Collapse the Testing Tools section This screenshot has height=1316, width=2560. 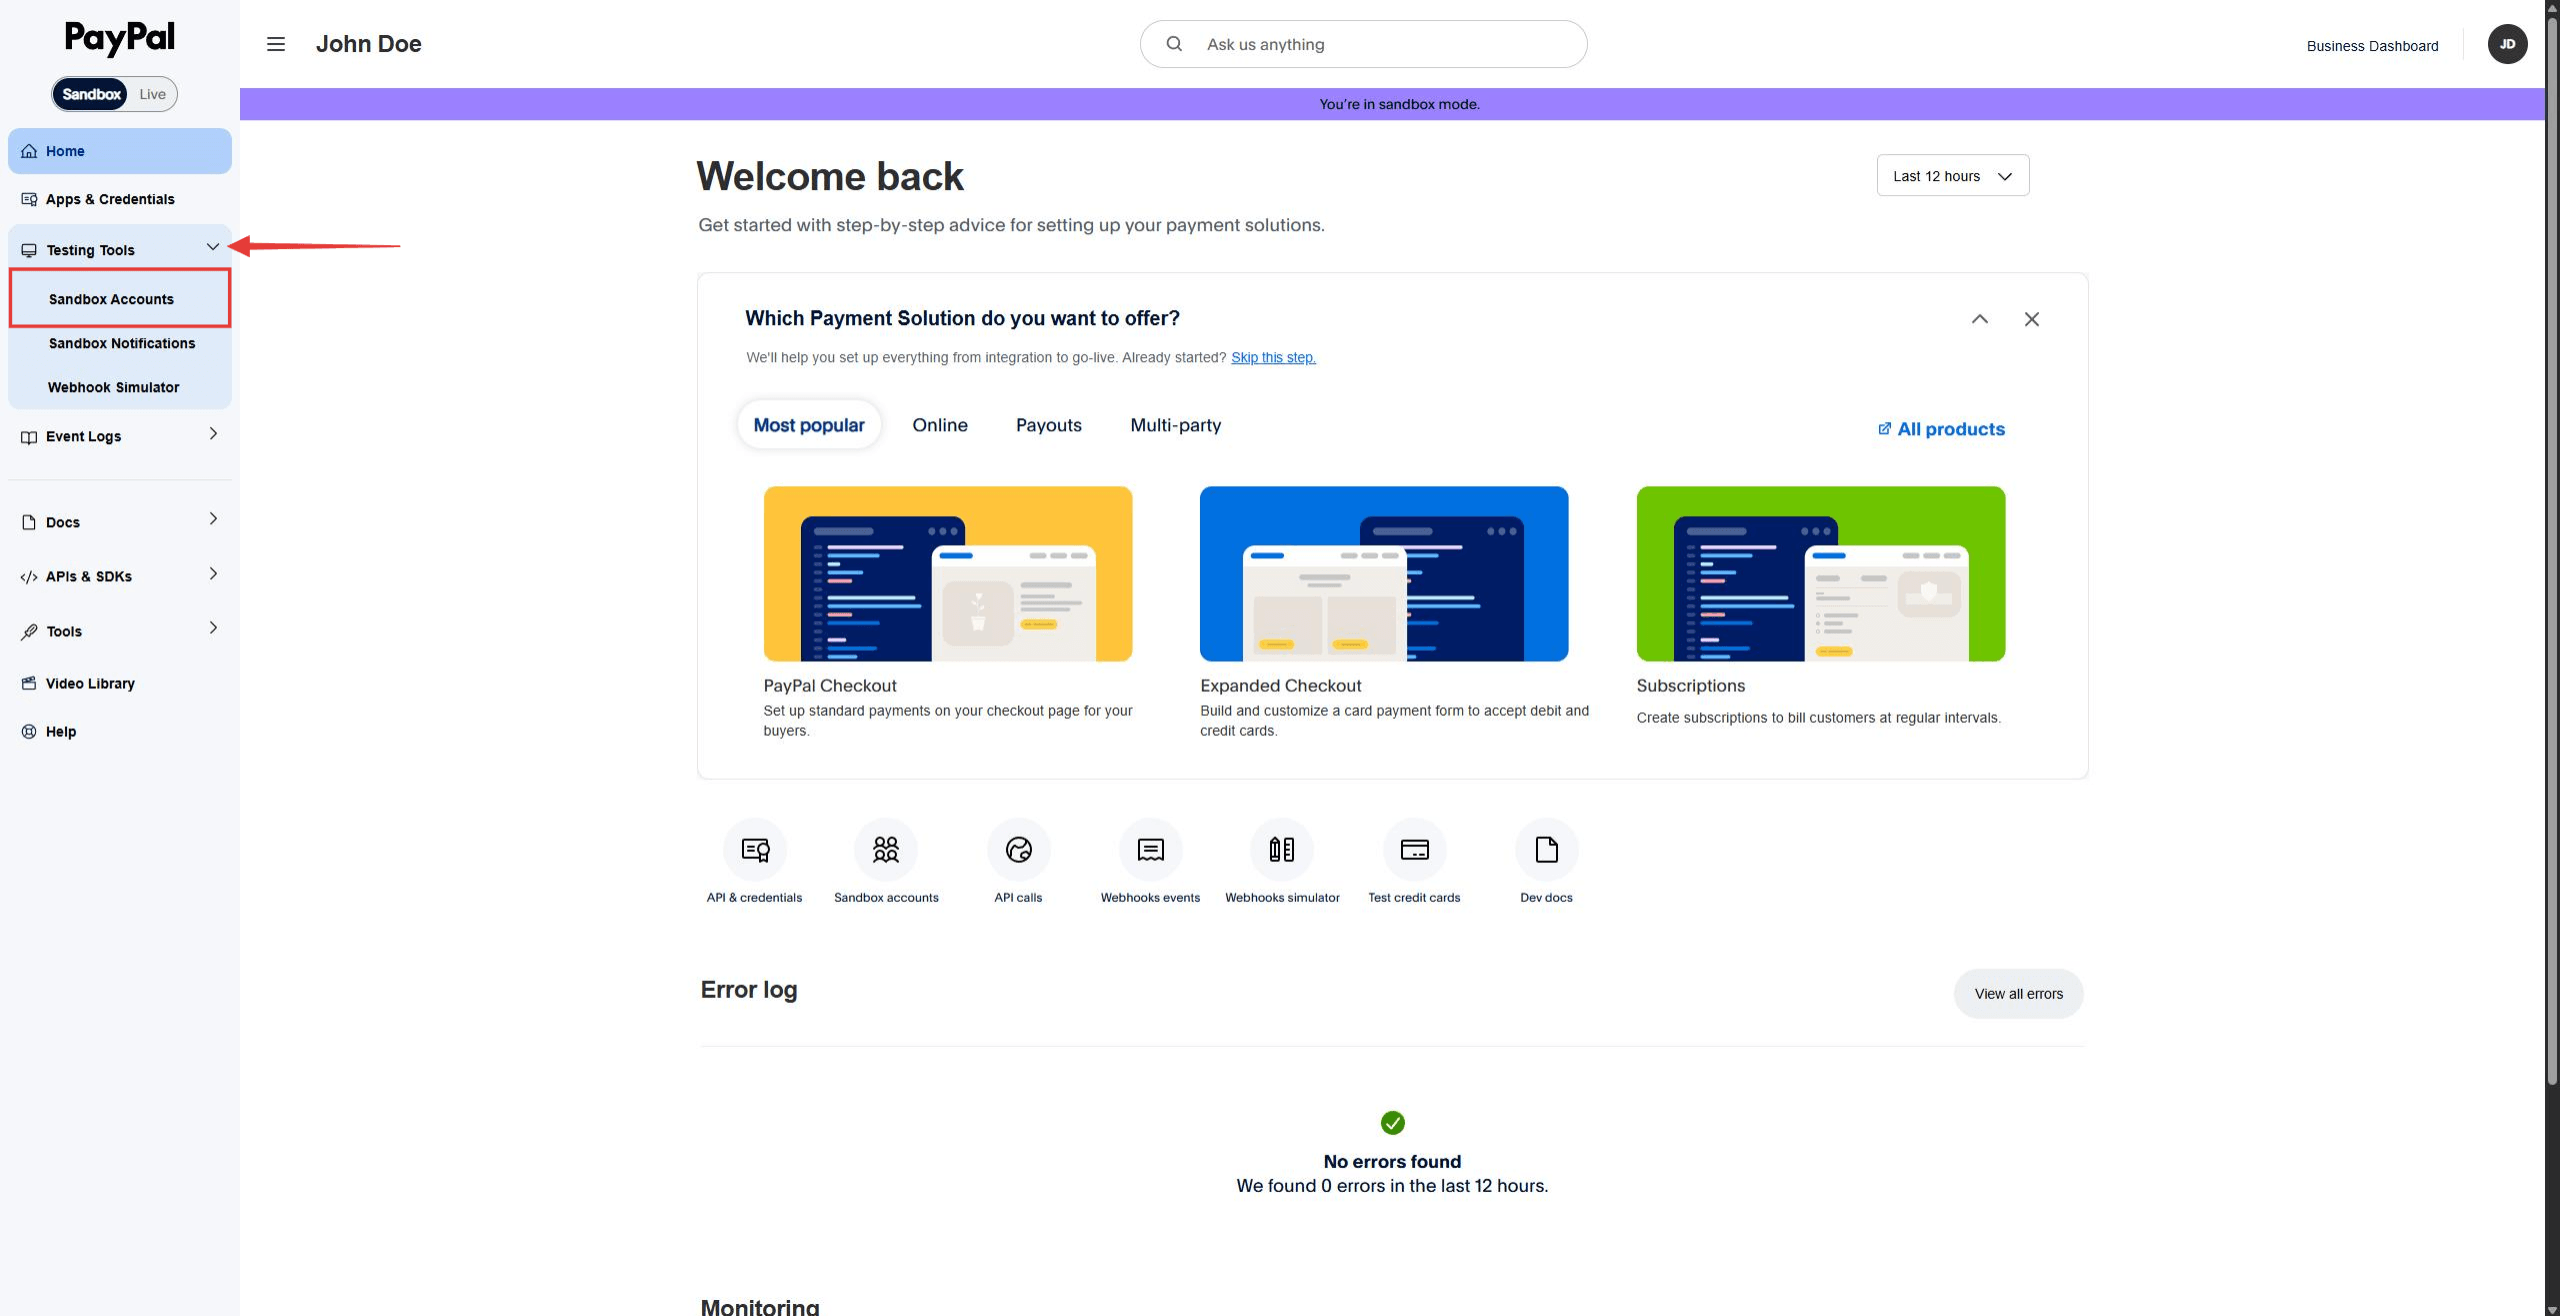point(212,247)
